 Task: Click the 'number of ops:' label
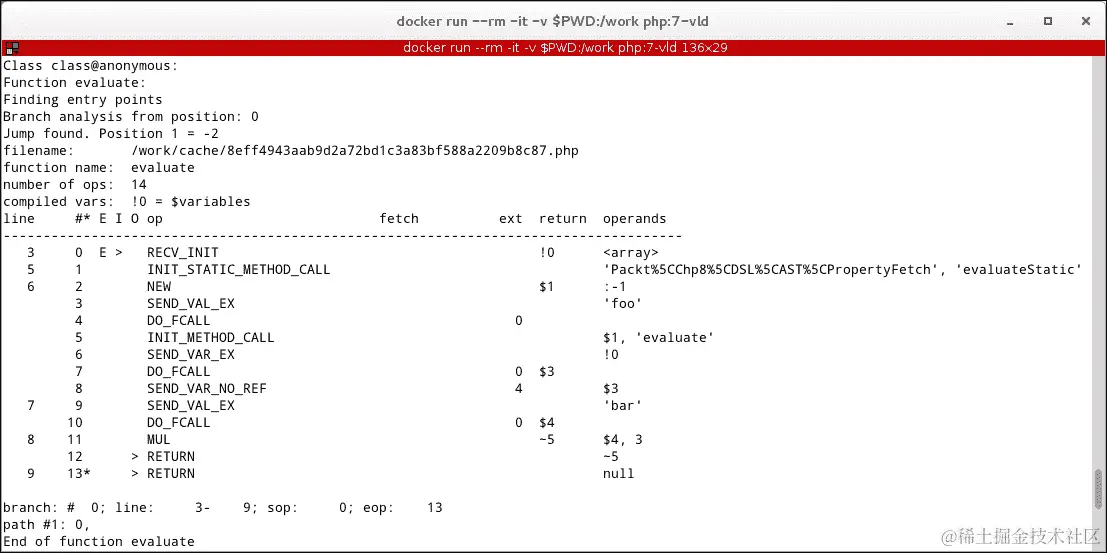59,184
